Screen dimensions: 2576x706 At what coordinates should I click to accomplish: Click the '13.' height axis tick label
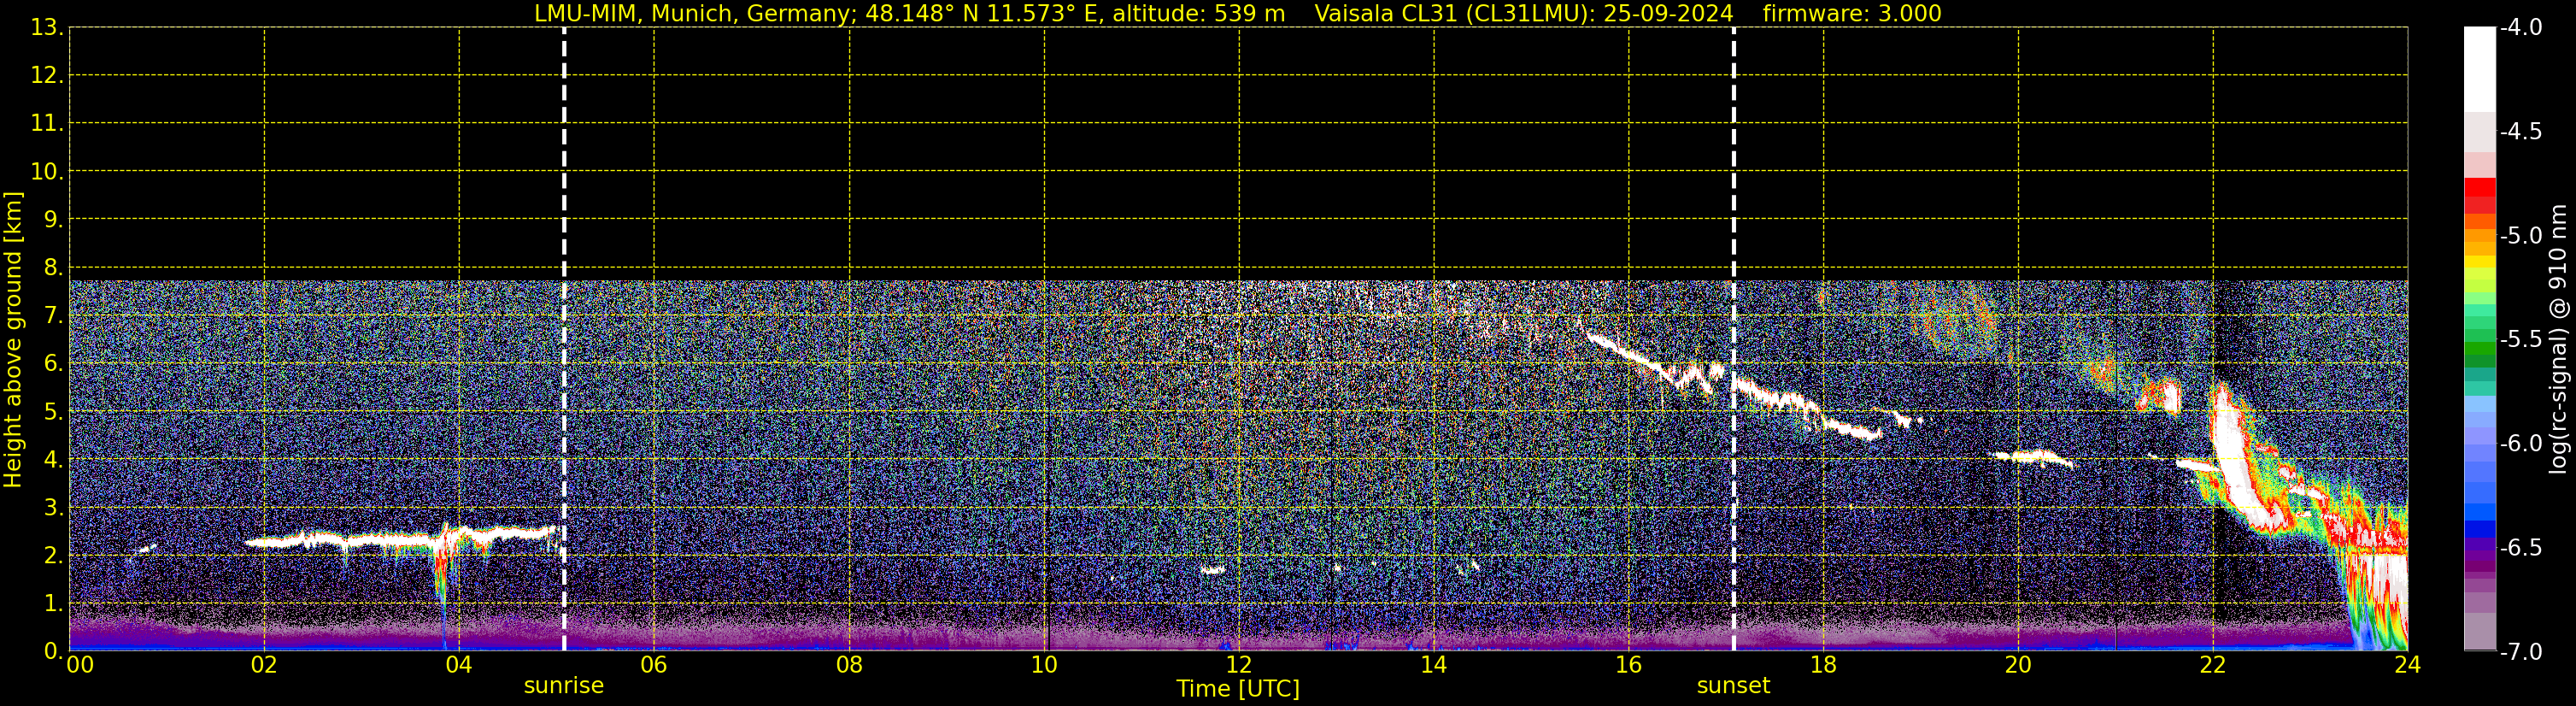(47, 28)
